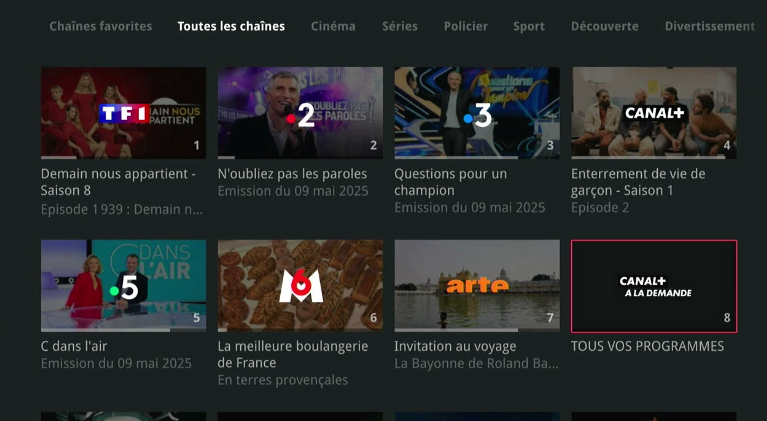
Task: Open the Cinéma category tab
Action: click(x=333, y=26)
